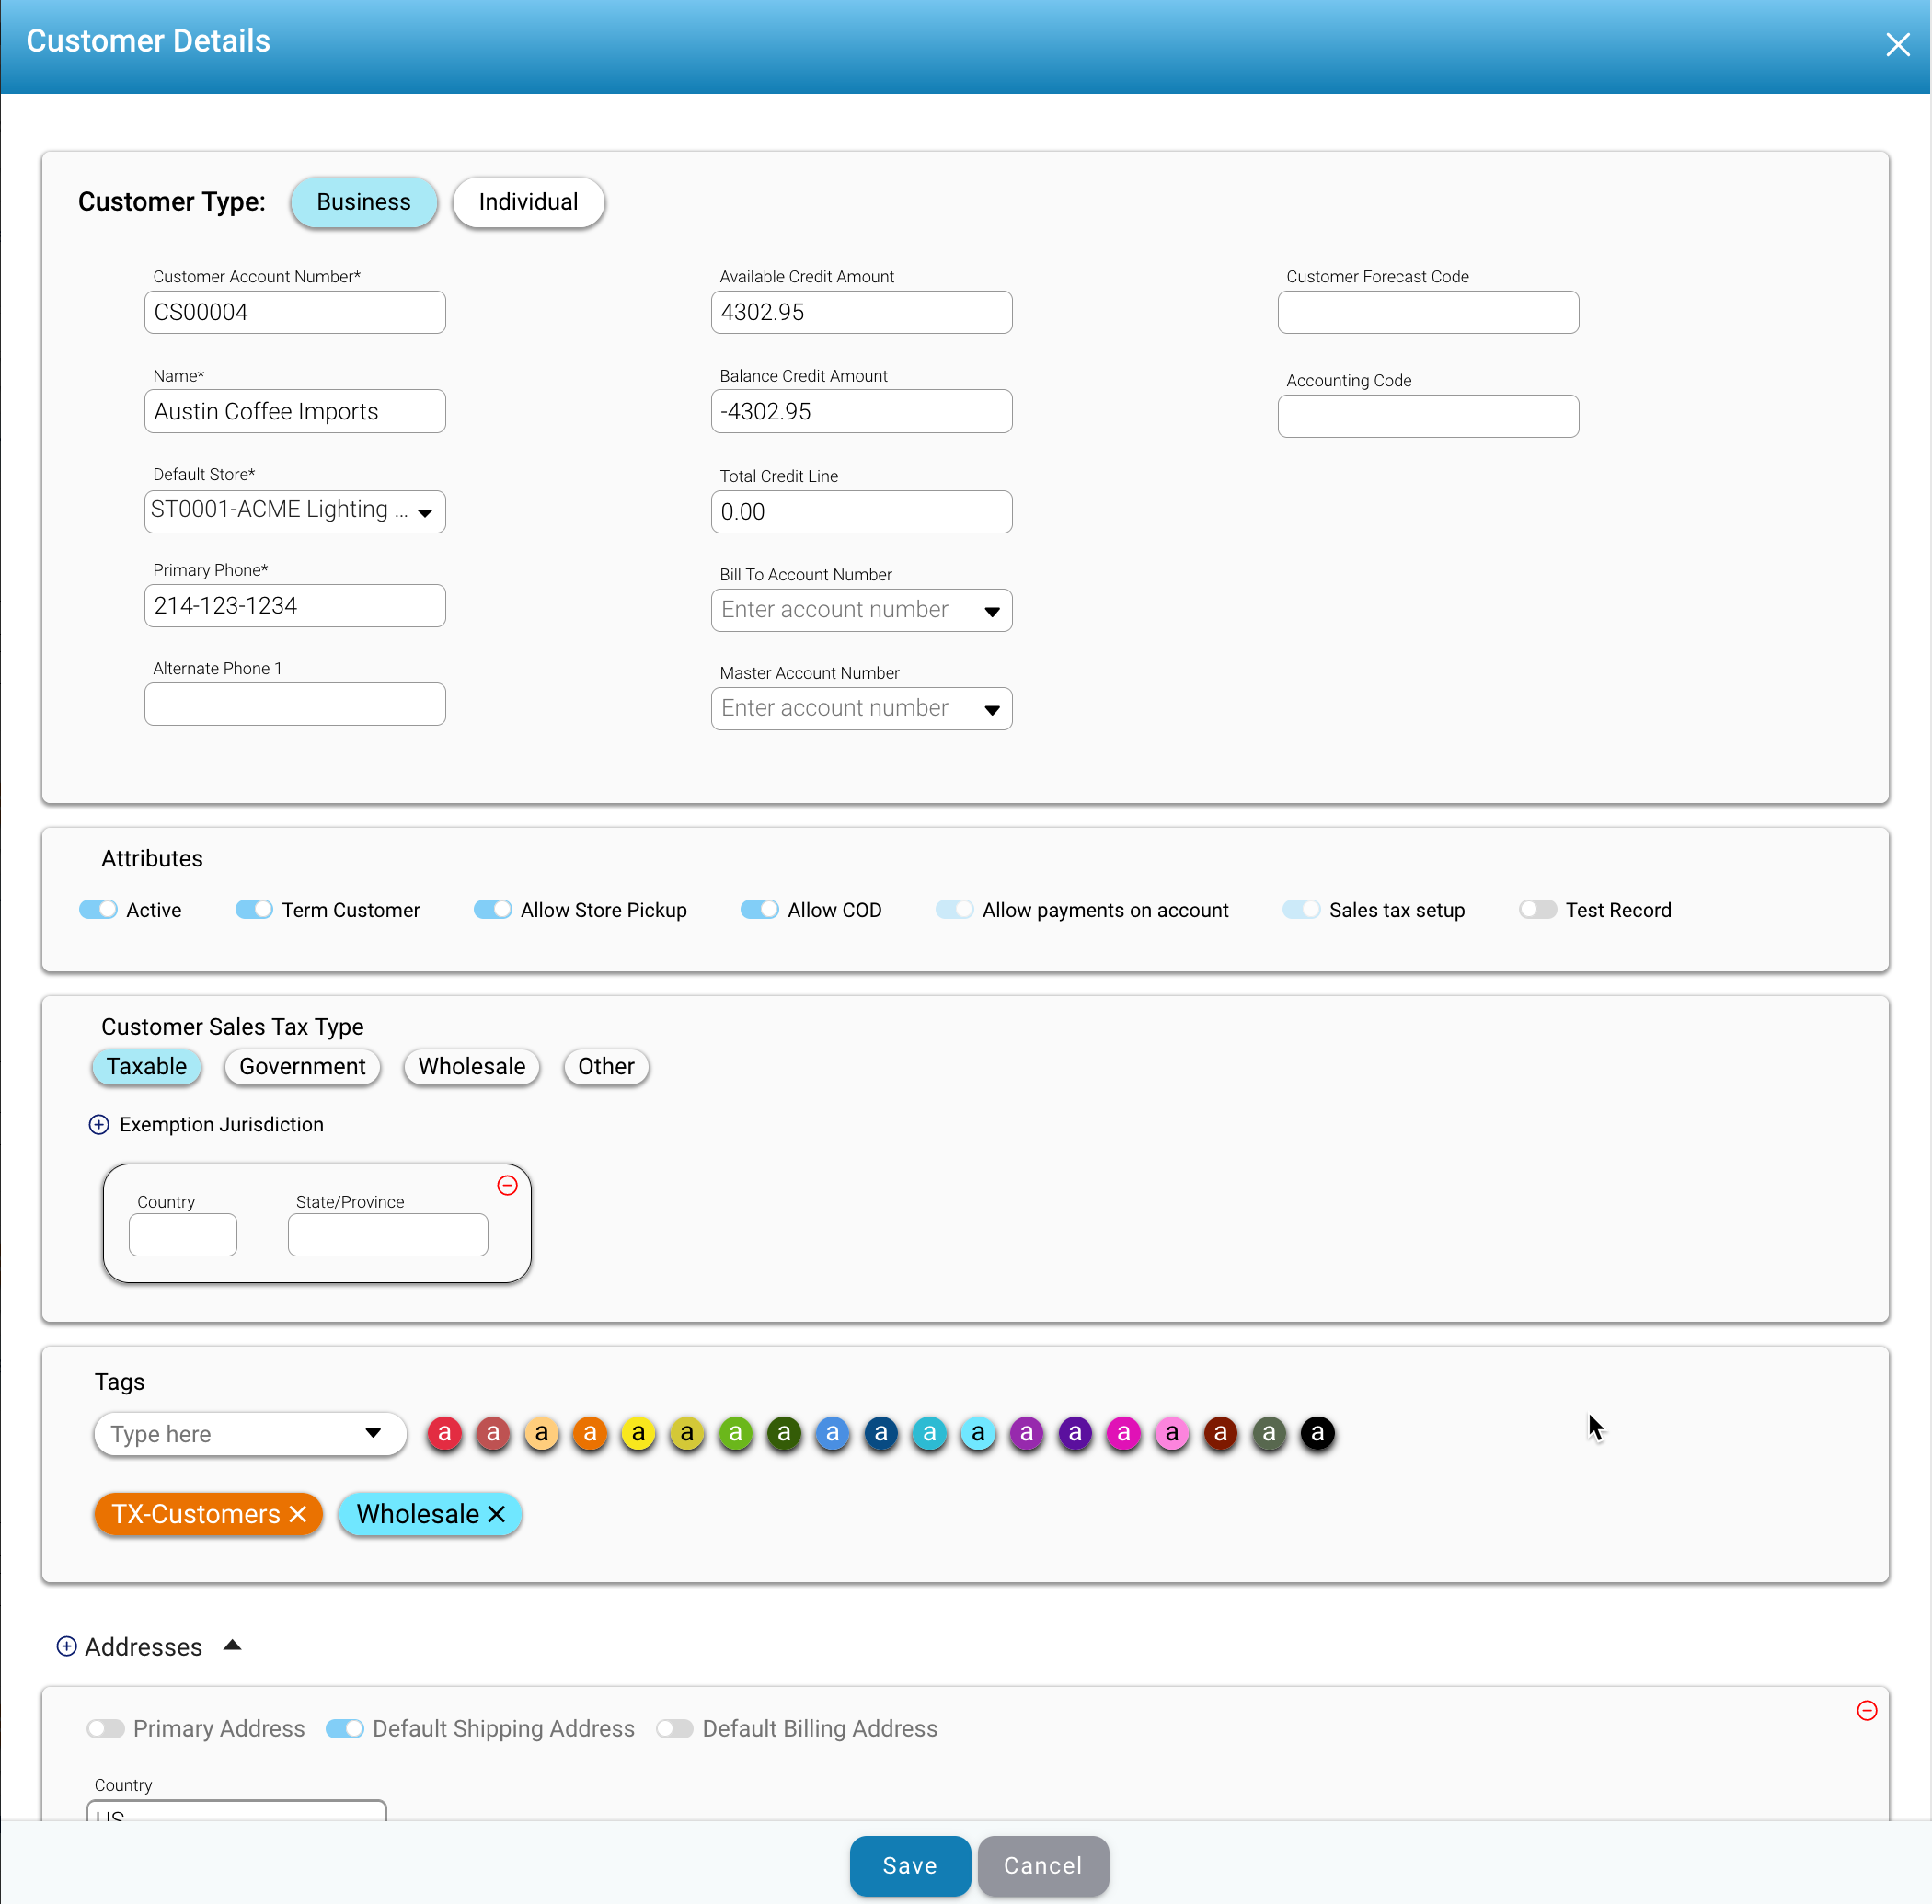
Task: Click the Save button
Action: click(x=909, y=1865)
